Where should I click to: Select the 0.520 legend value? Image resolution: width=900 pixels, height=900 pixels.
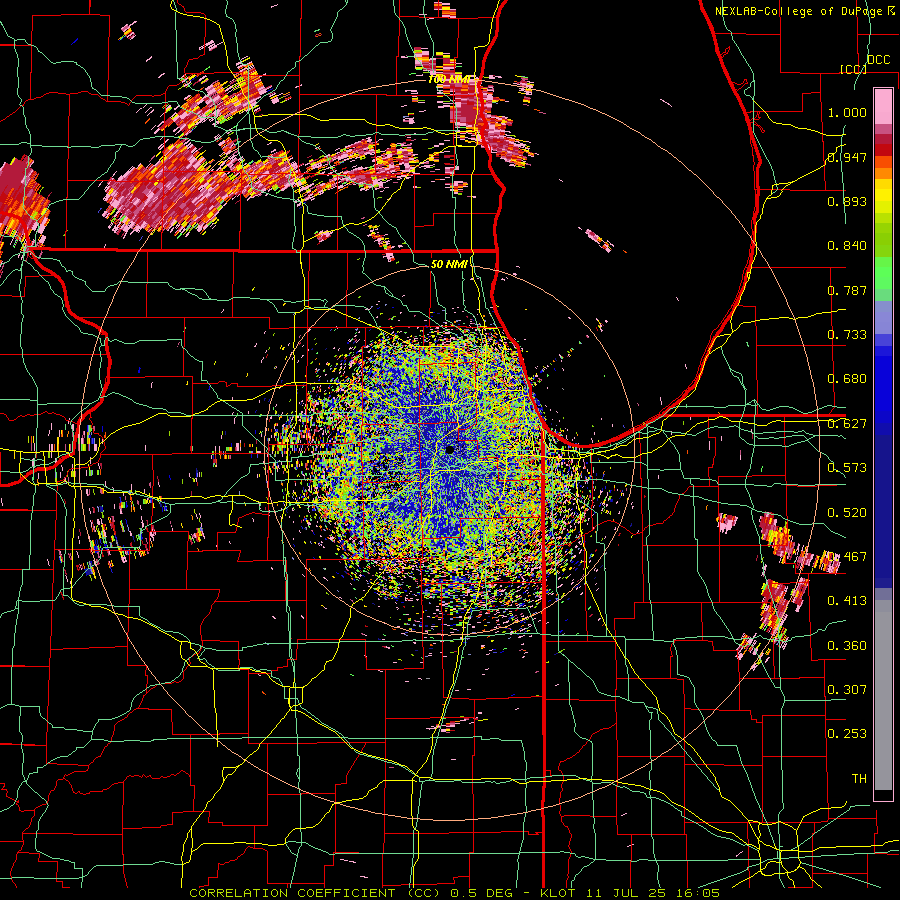pos(847,513)
